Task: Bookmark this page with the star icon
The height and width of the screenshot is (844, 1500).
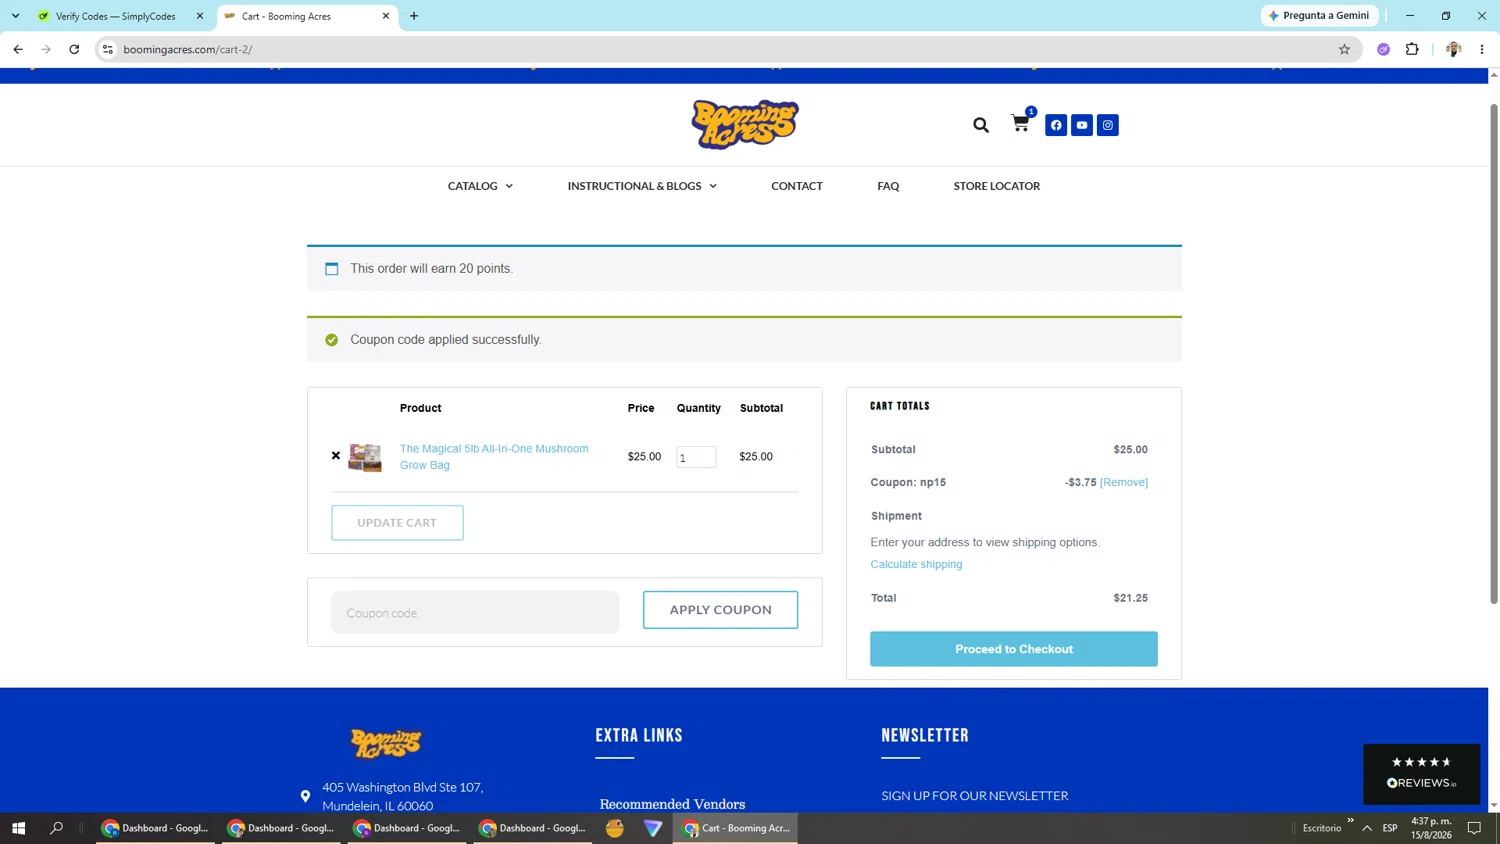Action: coord(1344,49)
